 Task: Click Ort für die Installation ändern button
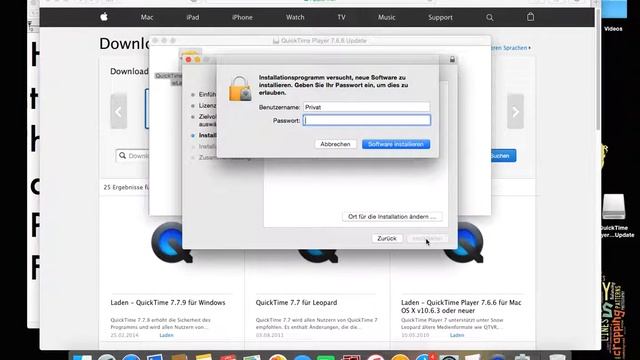[392, 216]
